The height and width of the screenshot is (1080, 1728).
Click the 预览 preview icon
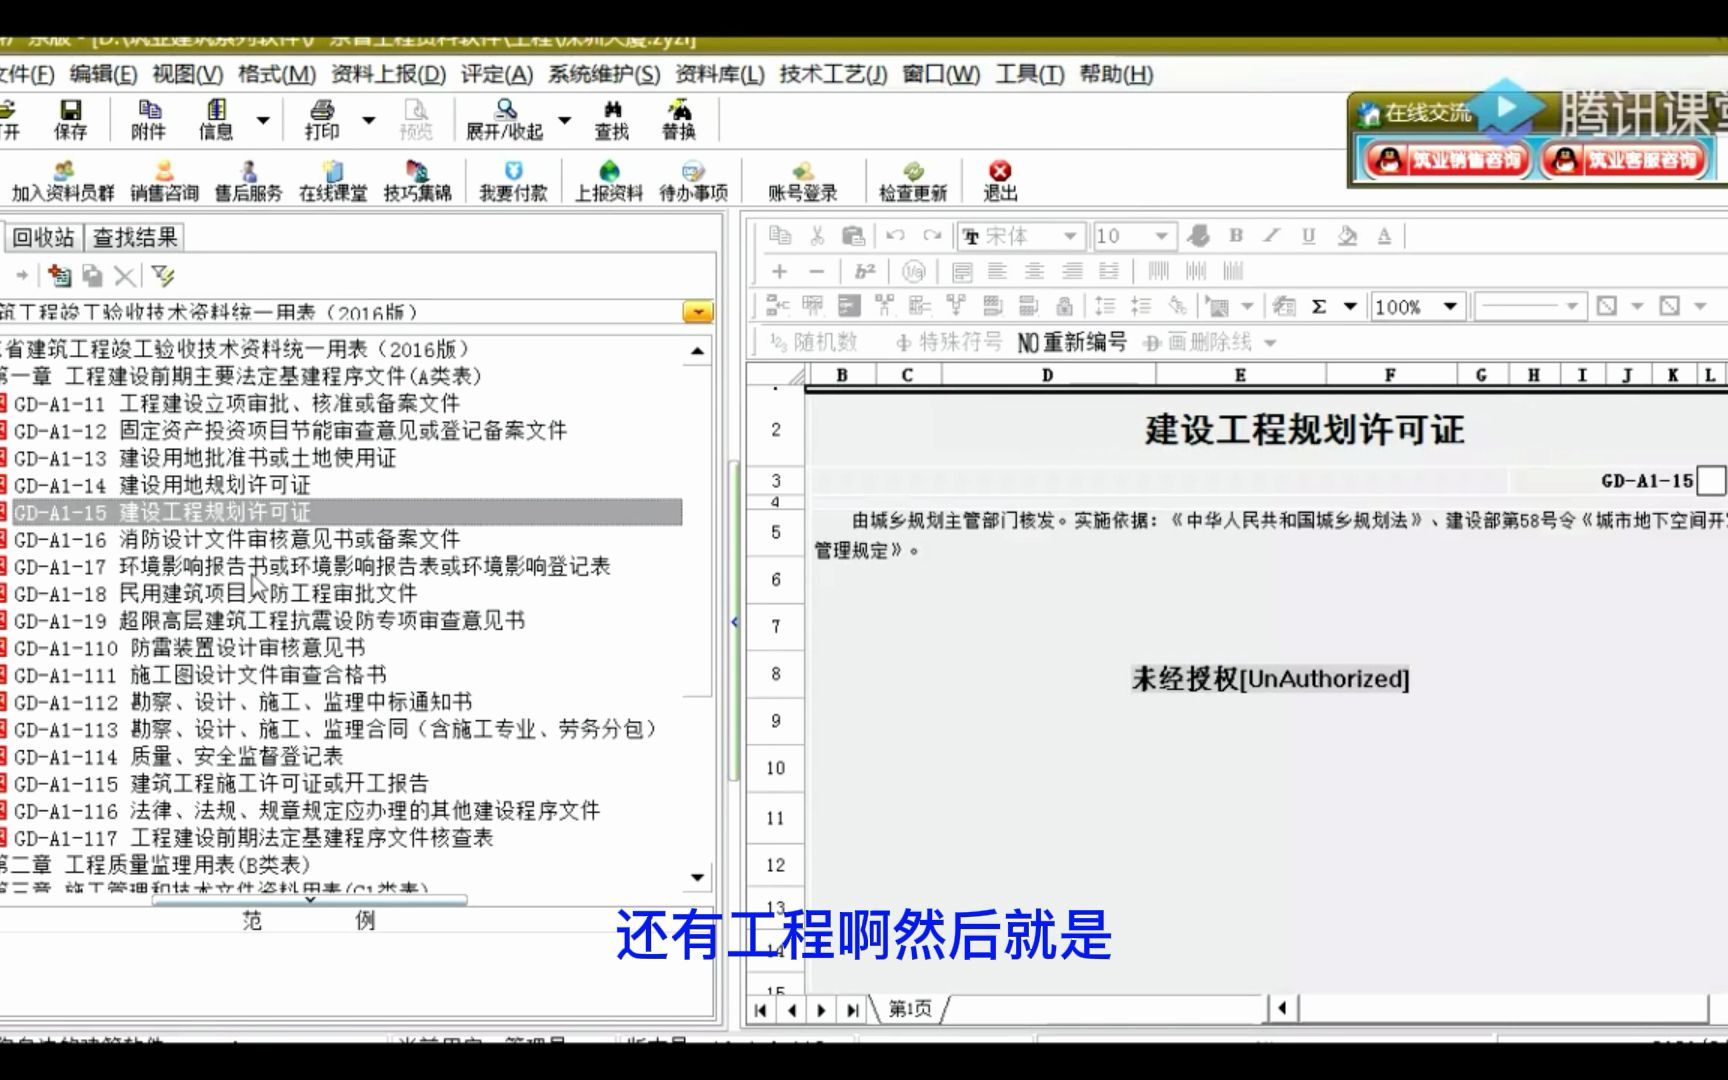[x=415, y=119]
